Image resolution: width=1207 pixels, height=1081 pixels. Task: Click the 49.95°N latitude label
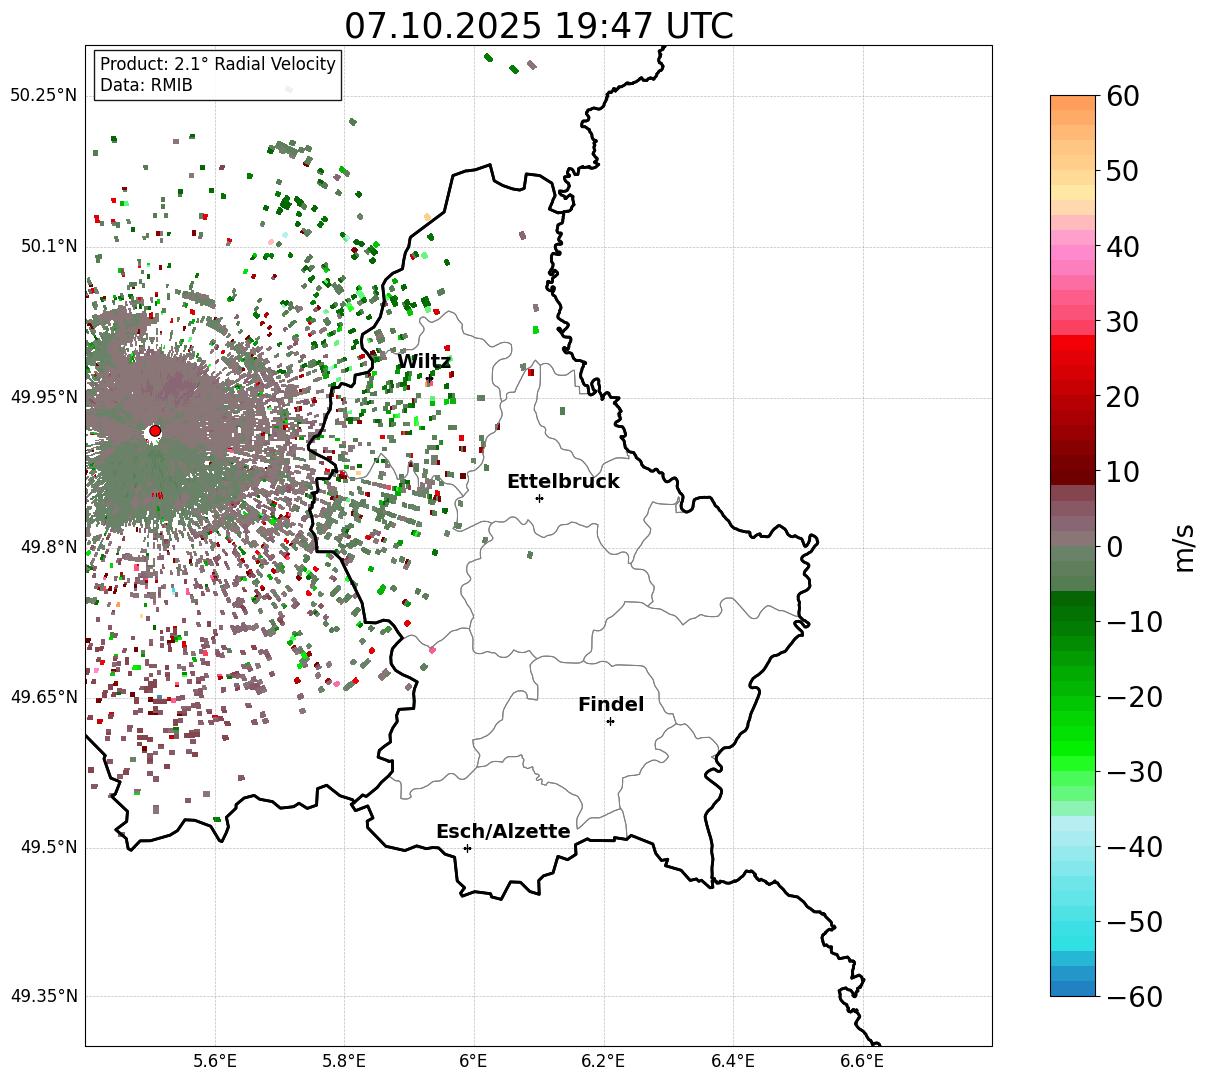pos(43,397)
